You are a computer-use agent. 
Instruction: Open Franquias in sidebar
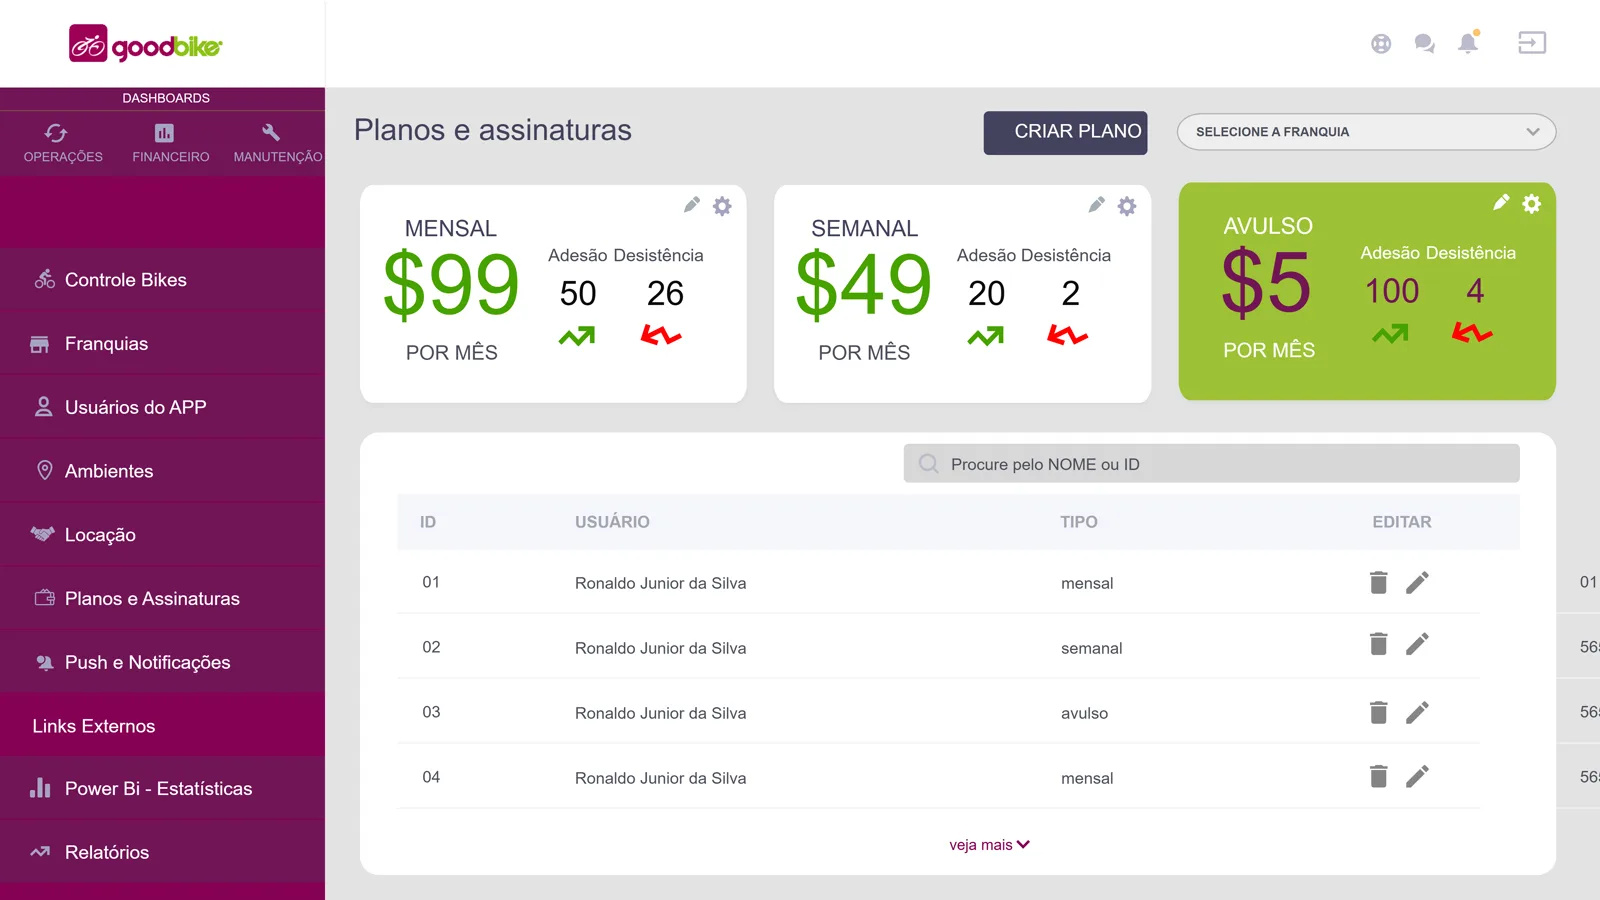(162, 344)
